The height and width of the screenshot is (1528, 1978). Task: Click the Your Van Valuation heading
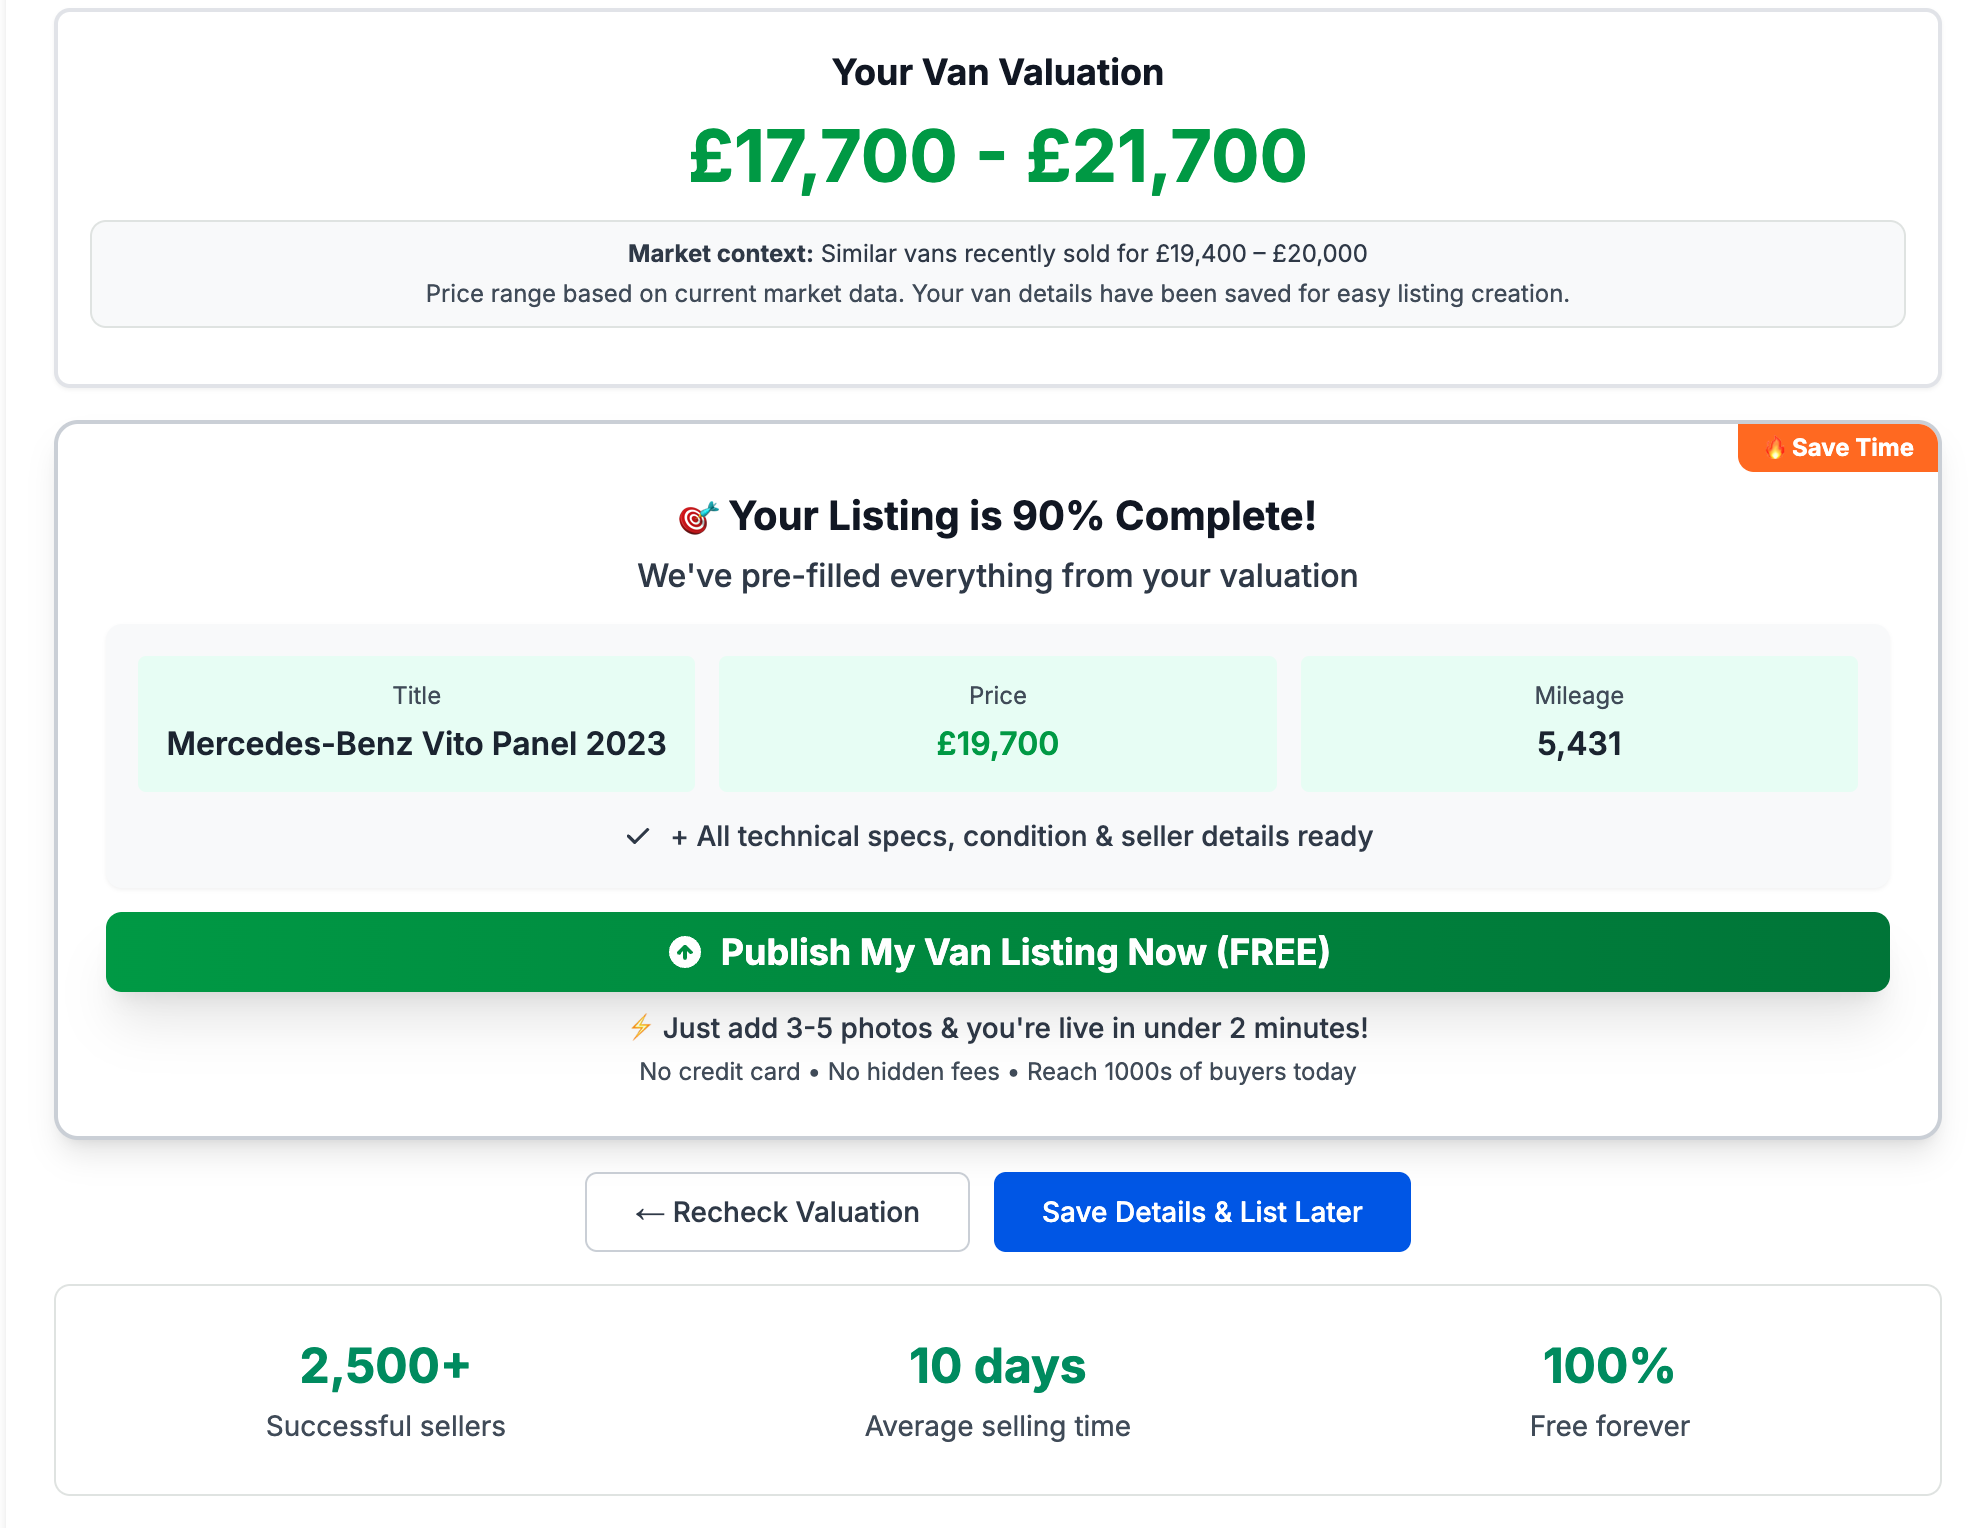(998, 71)
